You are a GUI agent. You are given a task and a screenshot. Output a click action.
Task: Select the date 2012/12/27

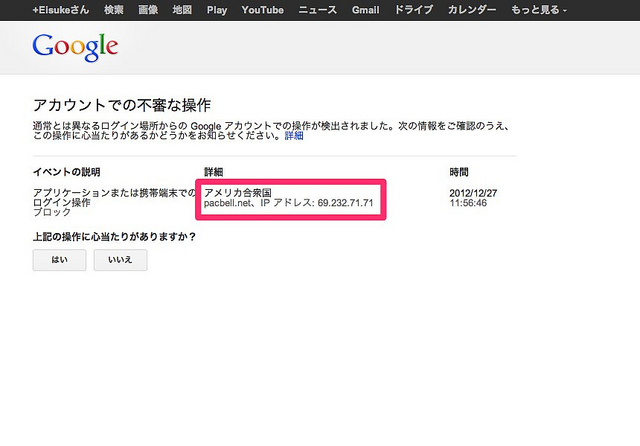click(x=473, y=193)
